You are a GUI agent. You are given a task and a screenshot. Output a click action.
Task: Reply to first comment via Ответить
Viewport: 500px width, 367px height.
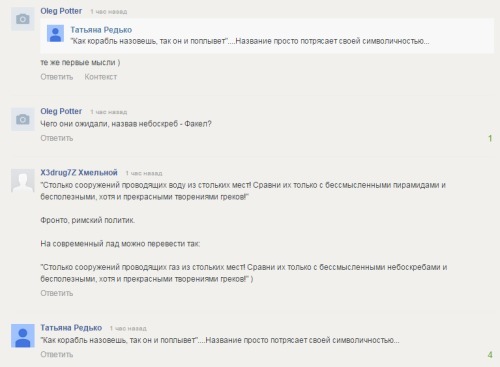pos(57,77)
